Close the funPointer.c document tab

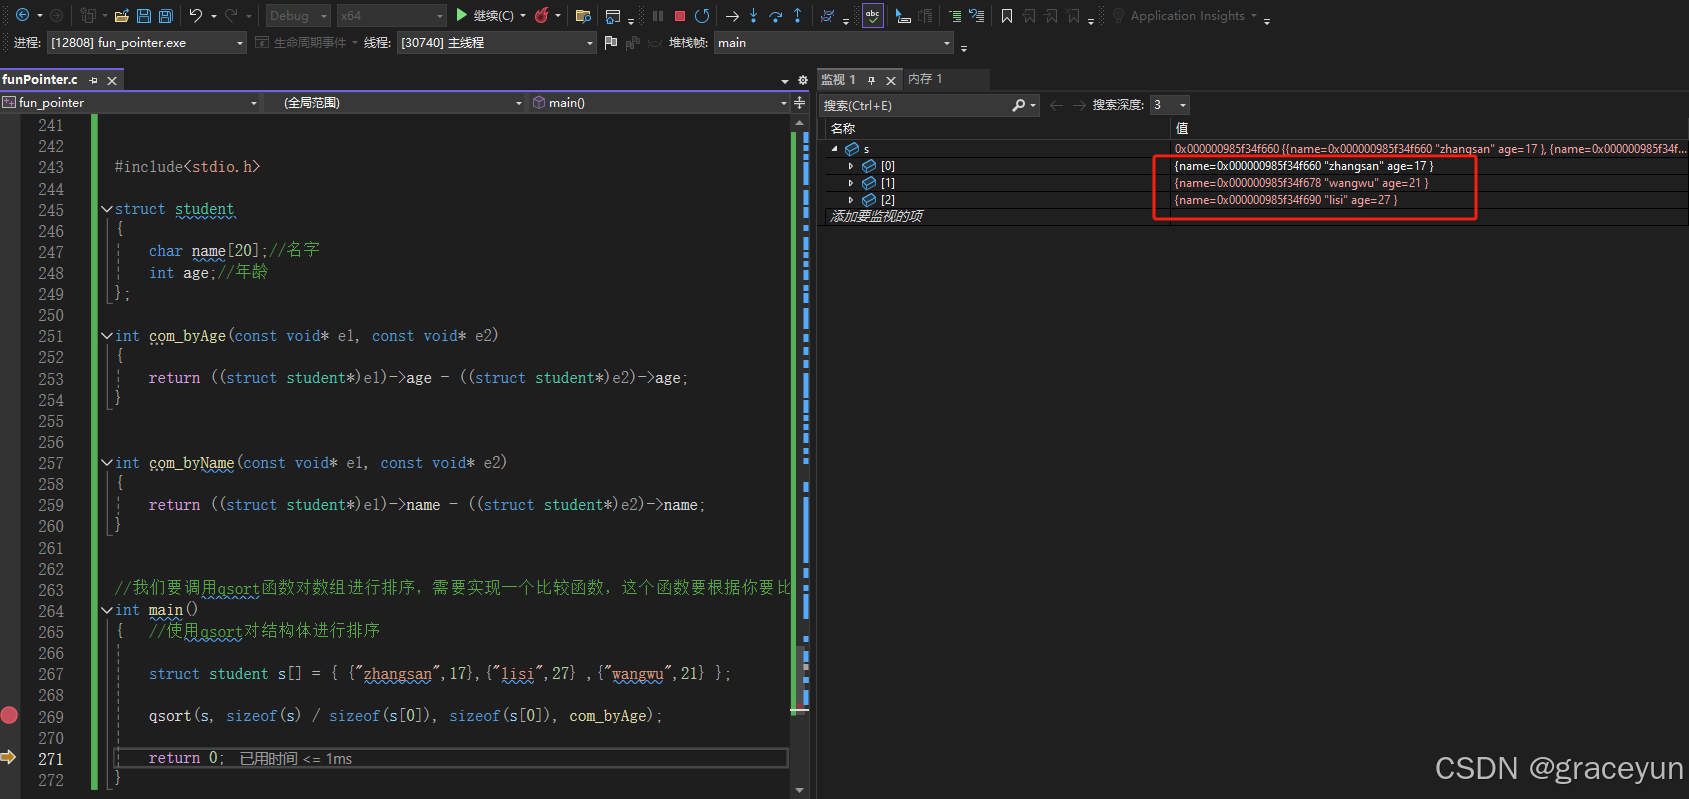pyautogui.click(x=112, y=80)
